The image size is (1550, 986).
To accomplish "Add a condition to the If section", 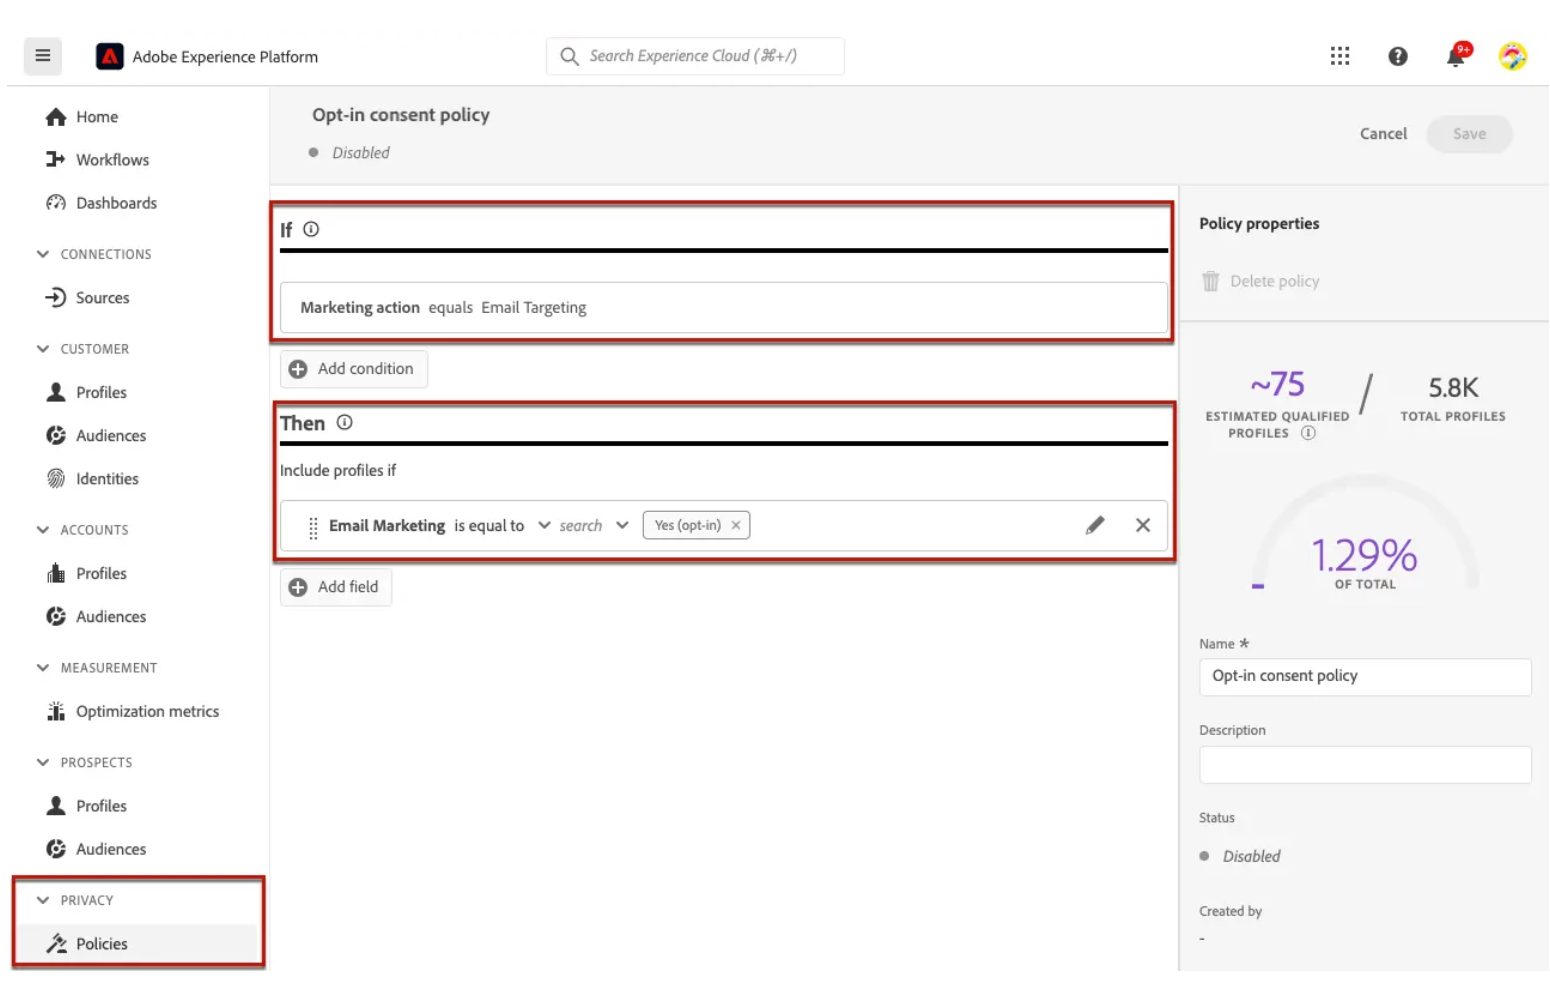I will click(354, 369).
